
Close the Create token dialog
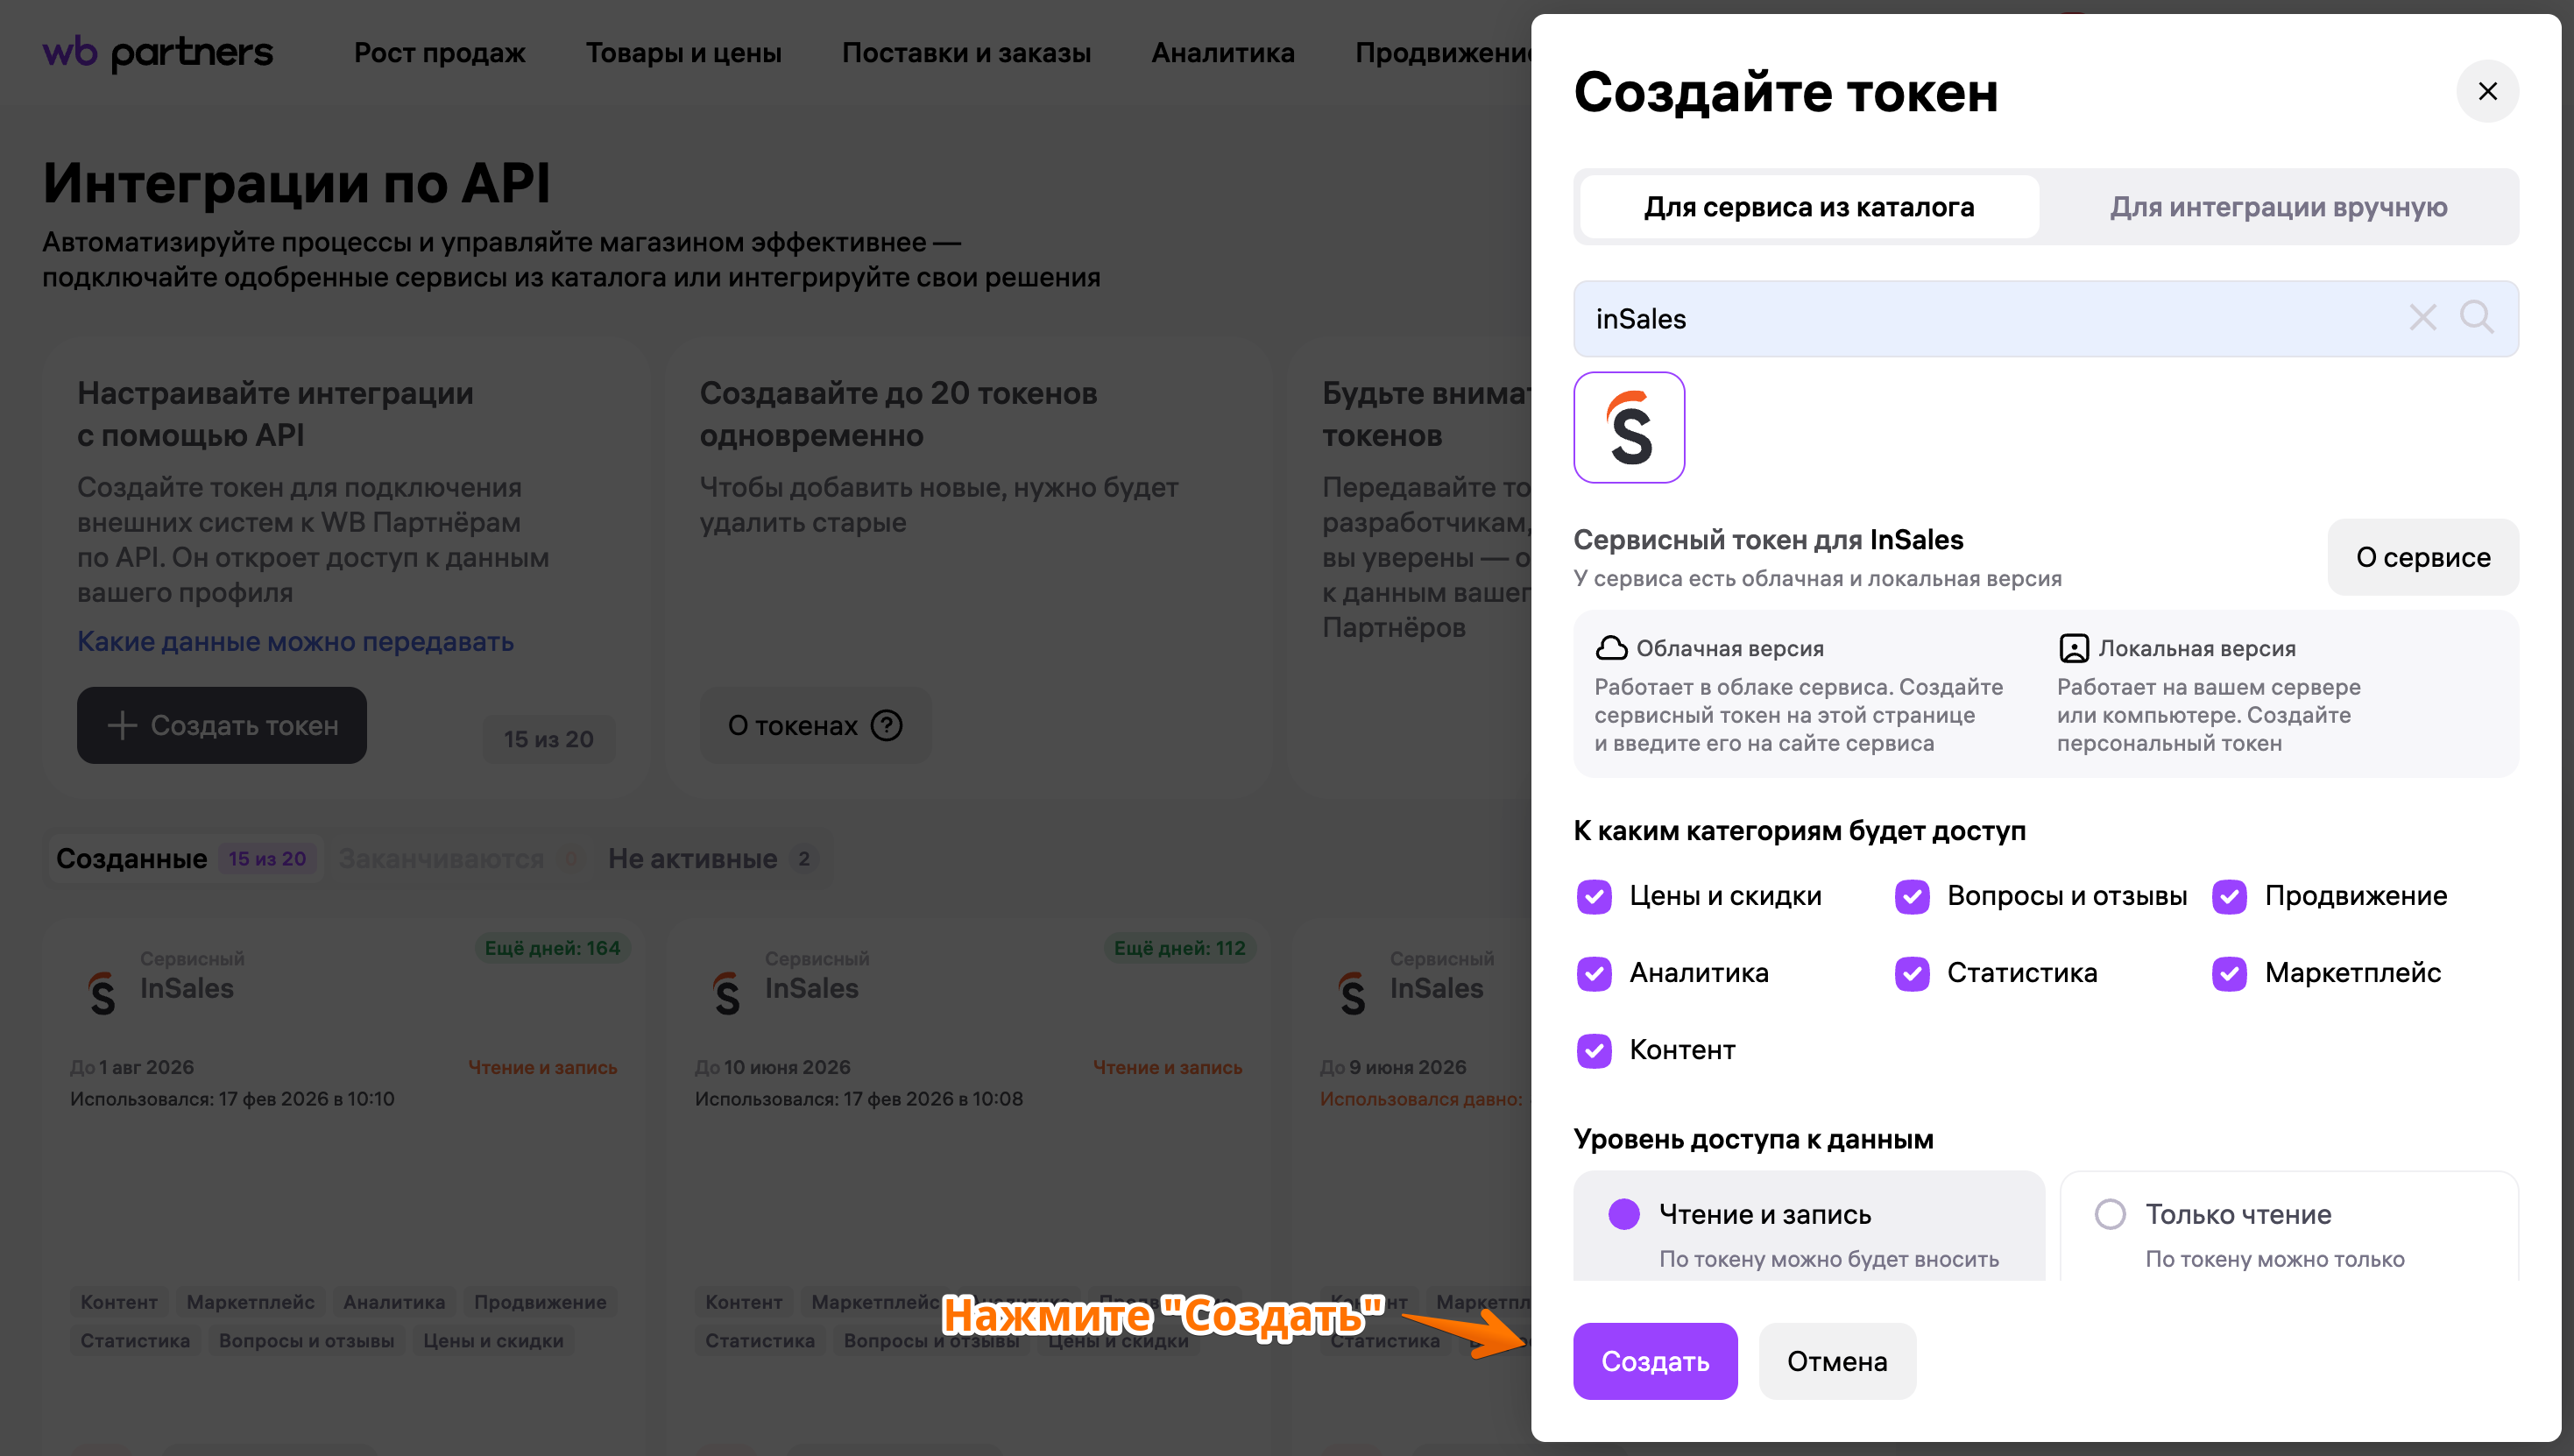(x=2487, y=92)
